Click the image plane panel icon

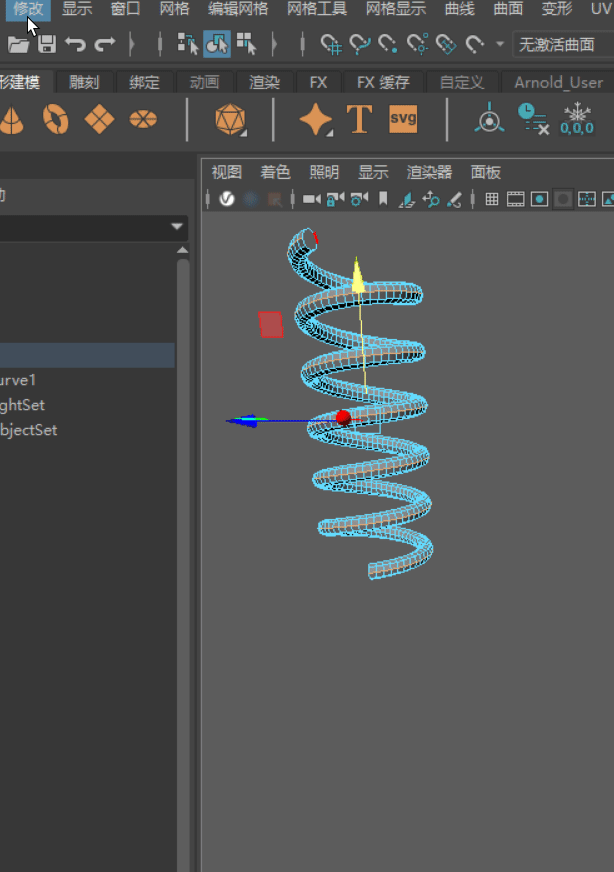[407, 199]
